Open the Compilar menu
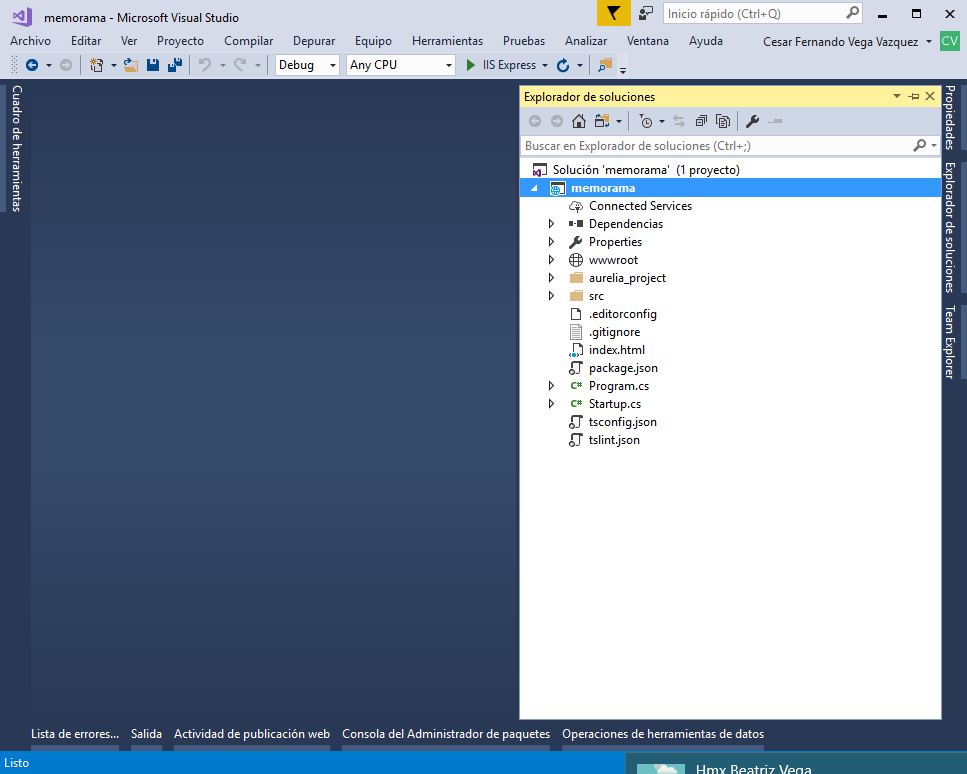The width and height of the screenshot is (967, 774). coord(249,41)
